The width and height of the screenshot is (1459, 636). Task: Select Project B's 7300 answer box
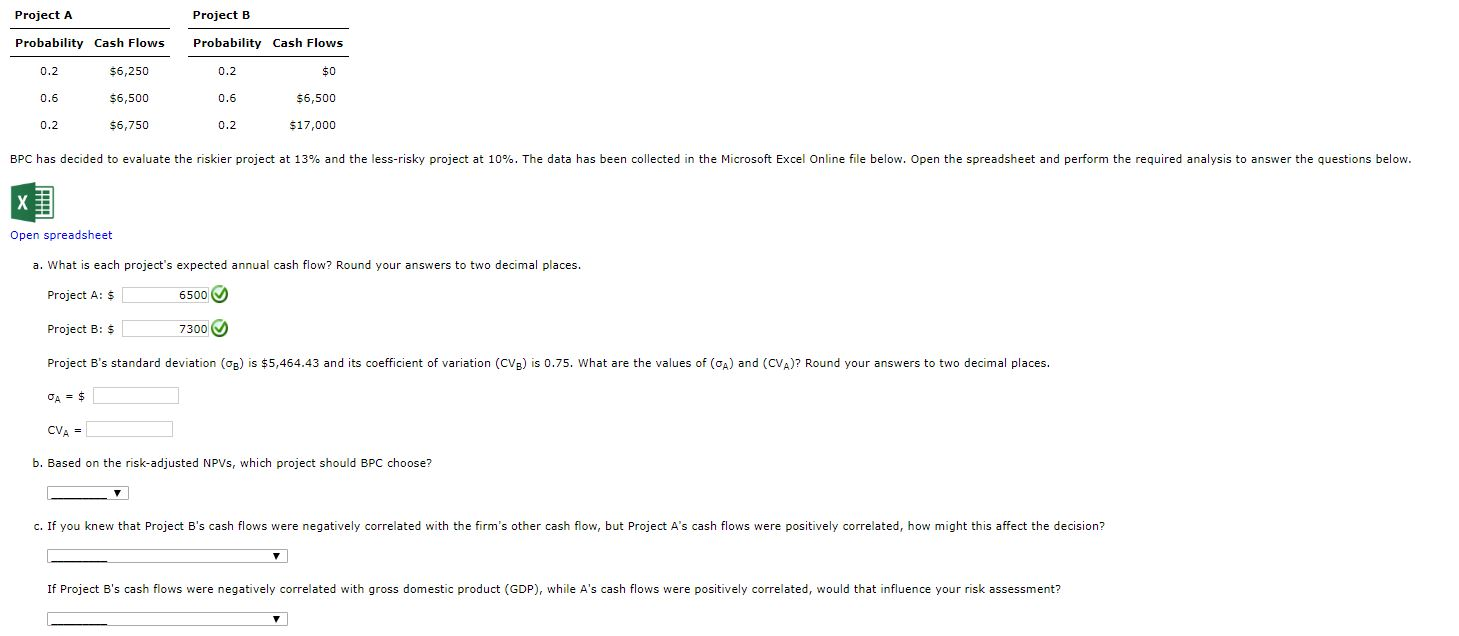tap(166, 328)
